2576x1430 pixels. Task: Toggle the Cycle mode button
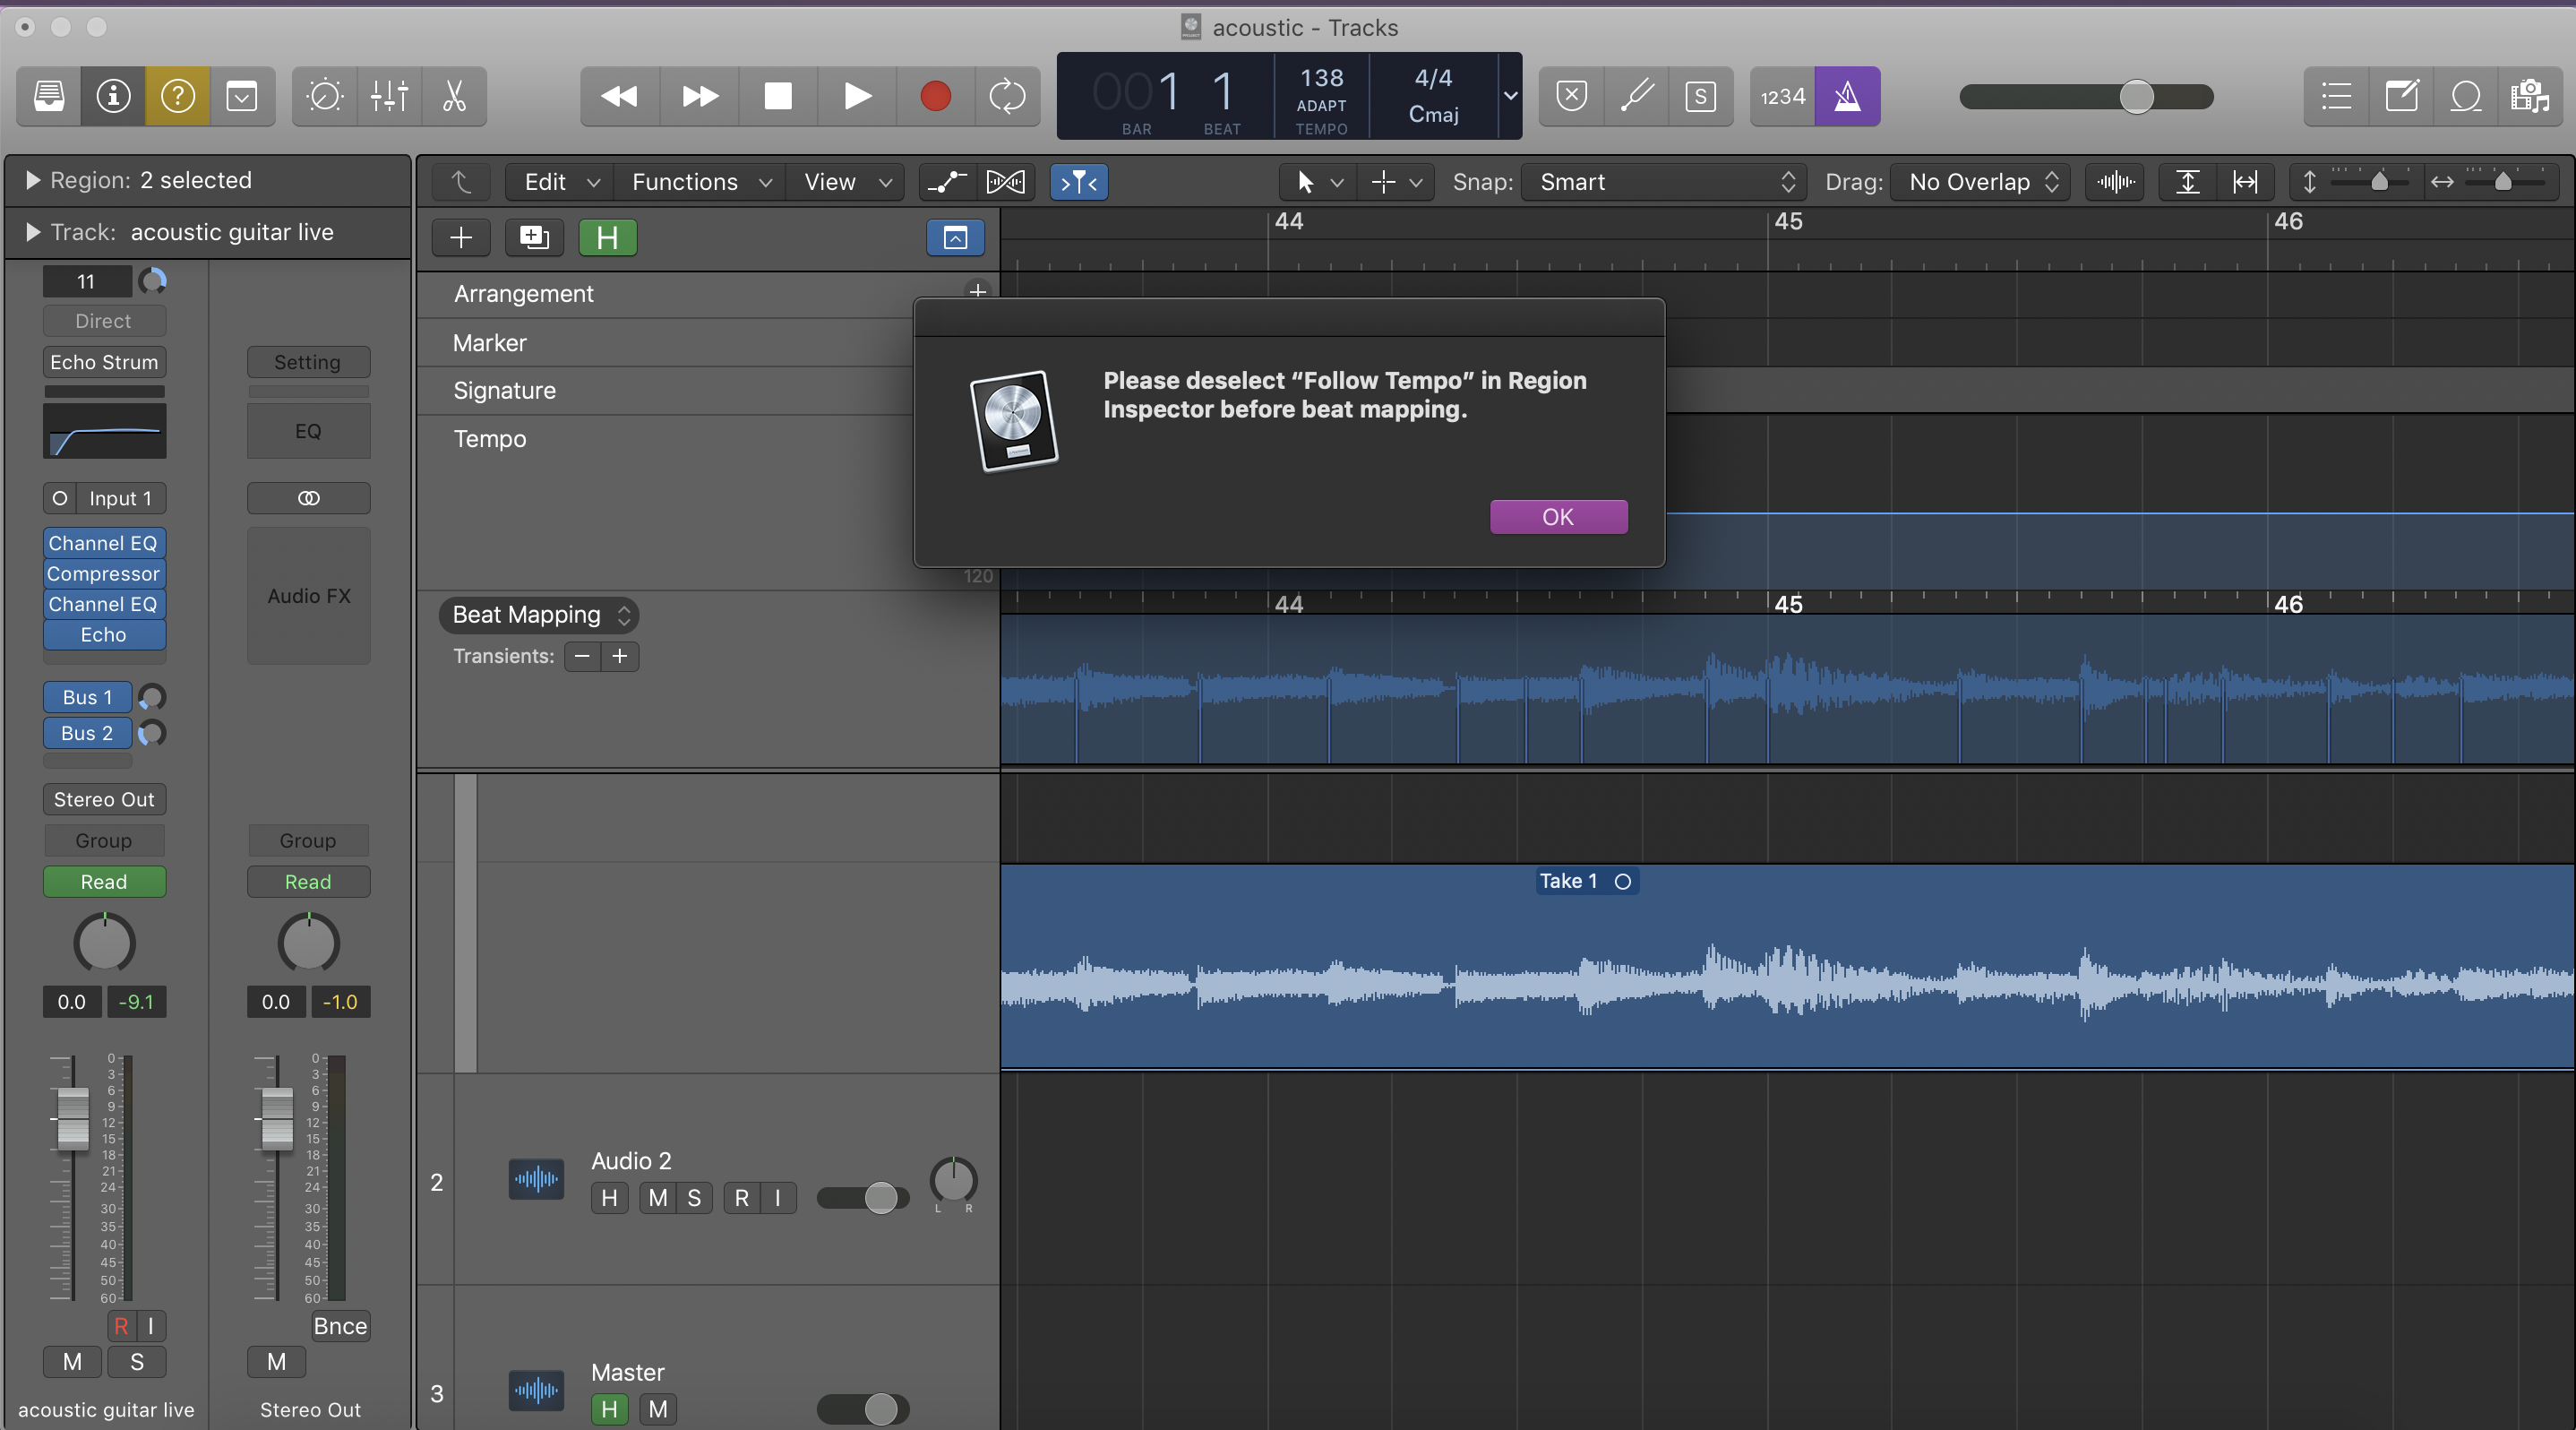click(1006, 96)
